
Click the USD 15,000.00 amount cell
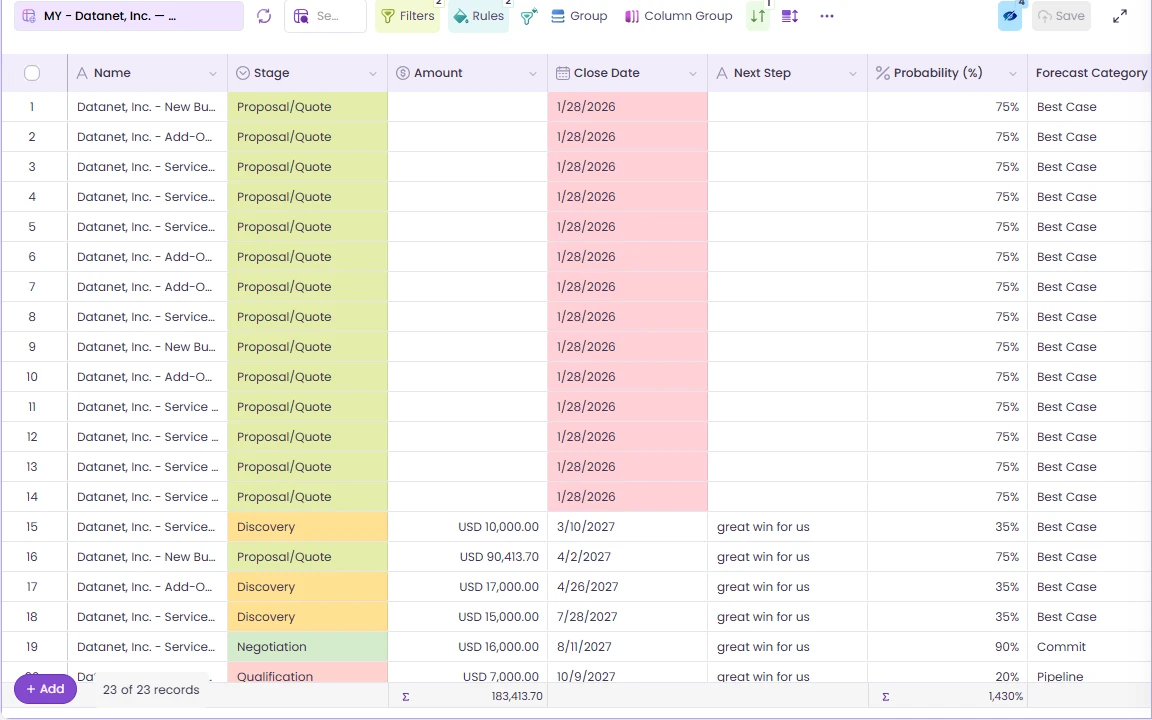pos(467,617)
